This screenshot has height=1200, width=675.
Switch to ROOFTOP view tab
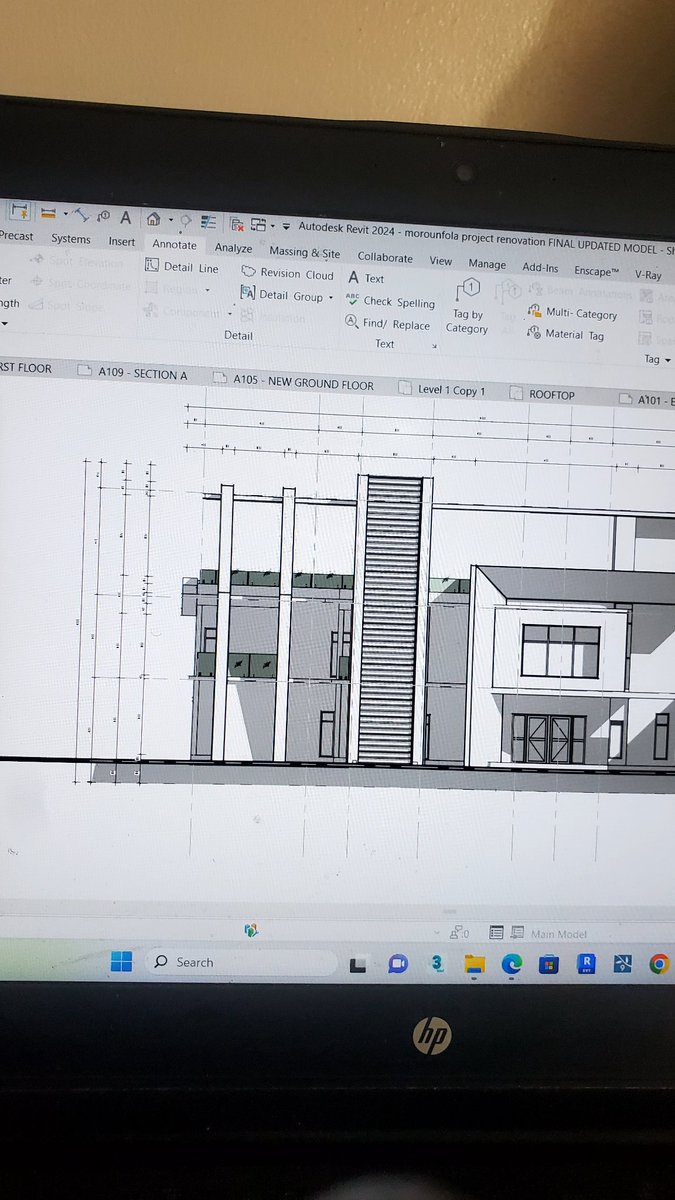pos(543,395)
